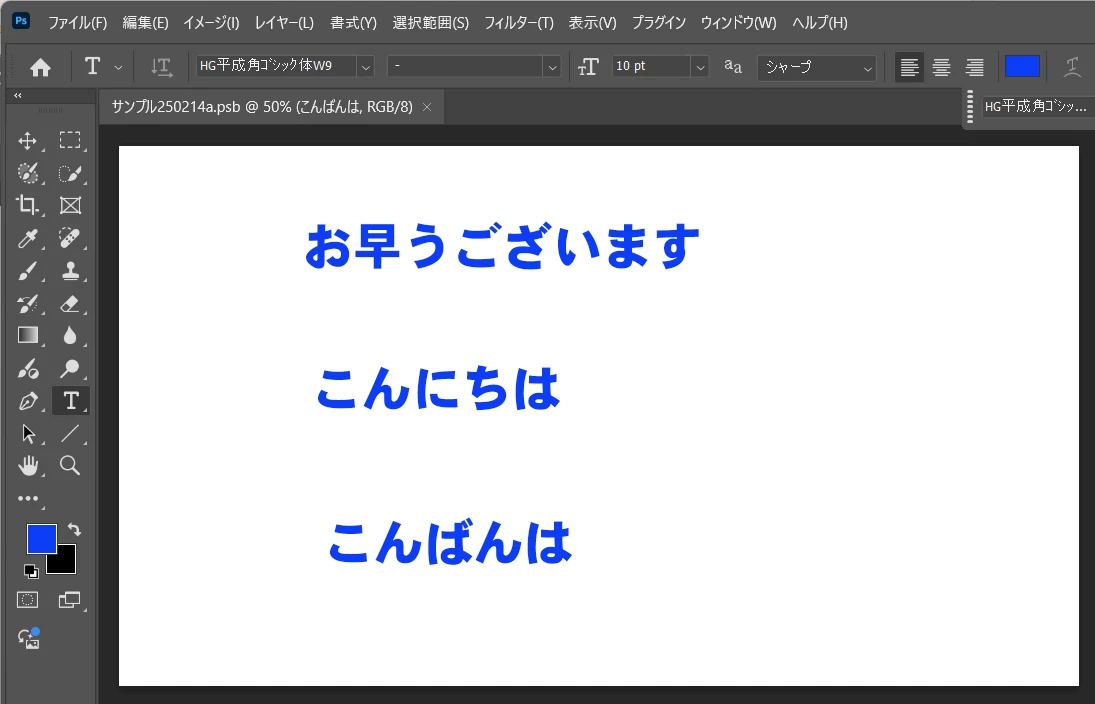Open the 書式(Y) menu
1095x704 pixels.
[x=353, y=23]
